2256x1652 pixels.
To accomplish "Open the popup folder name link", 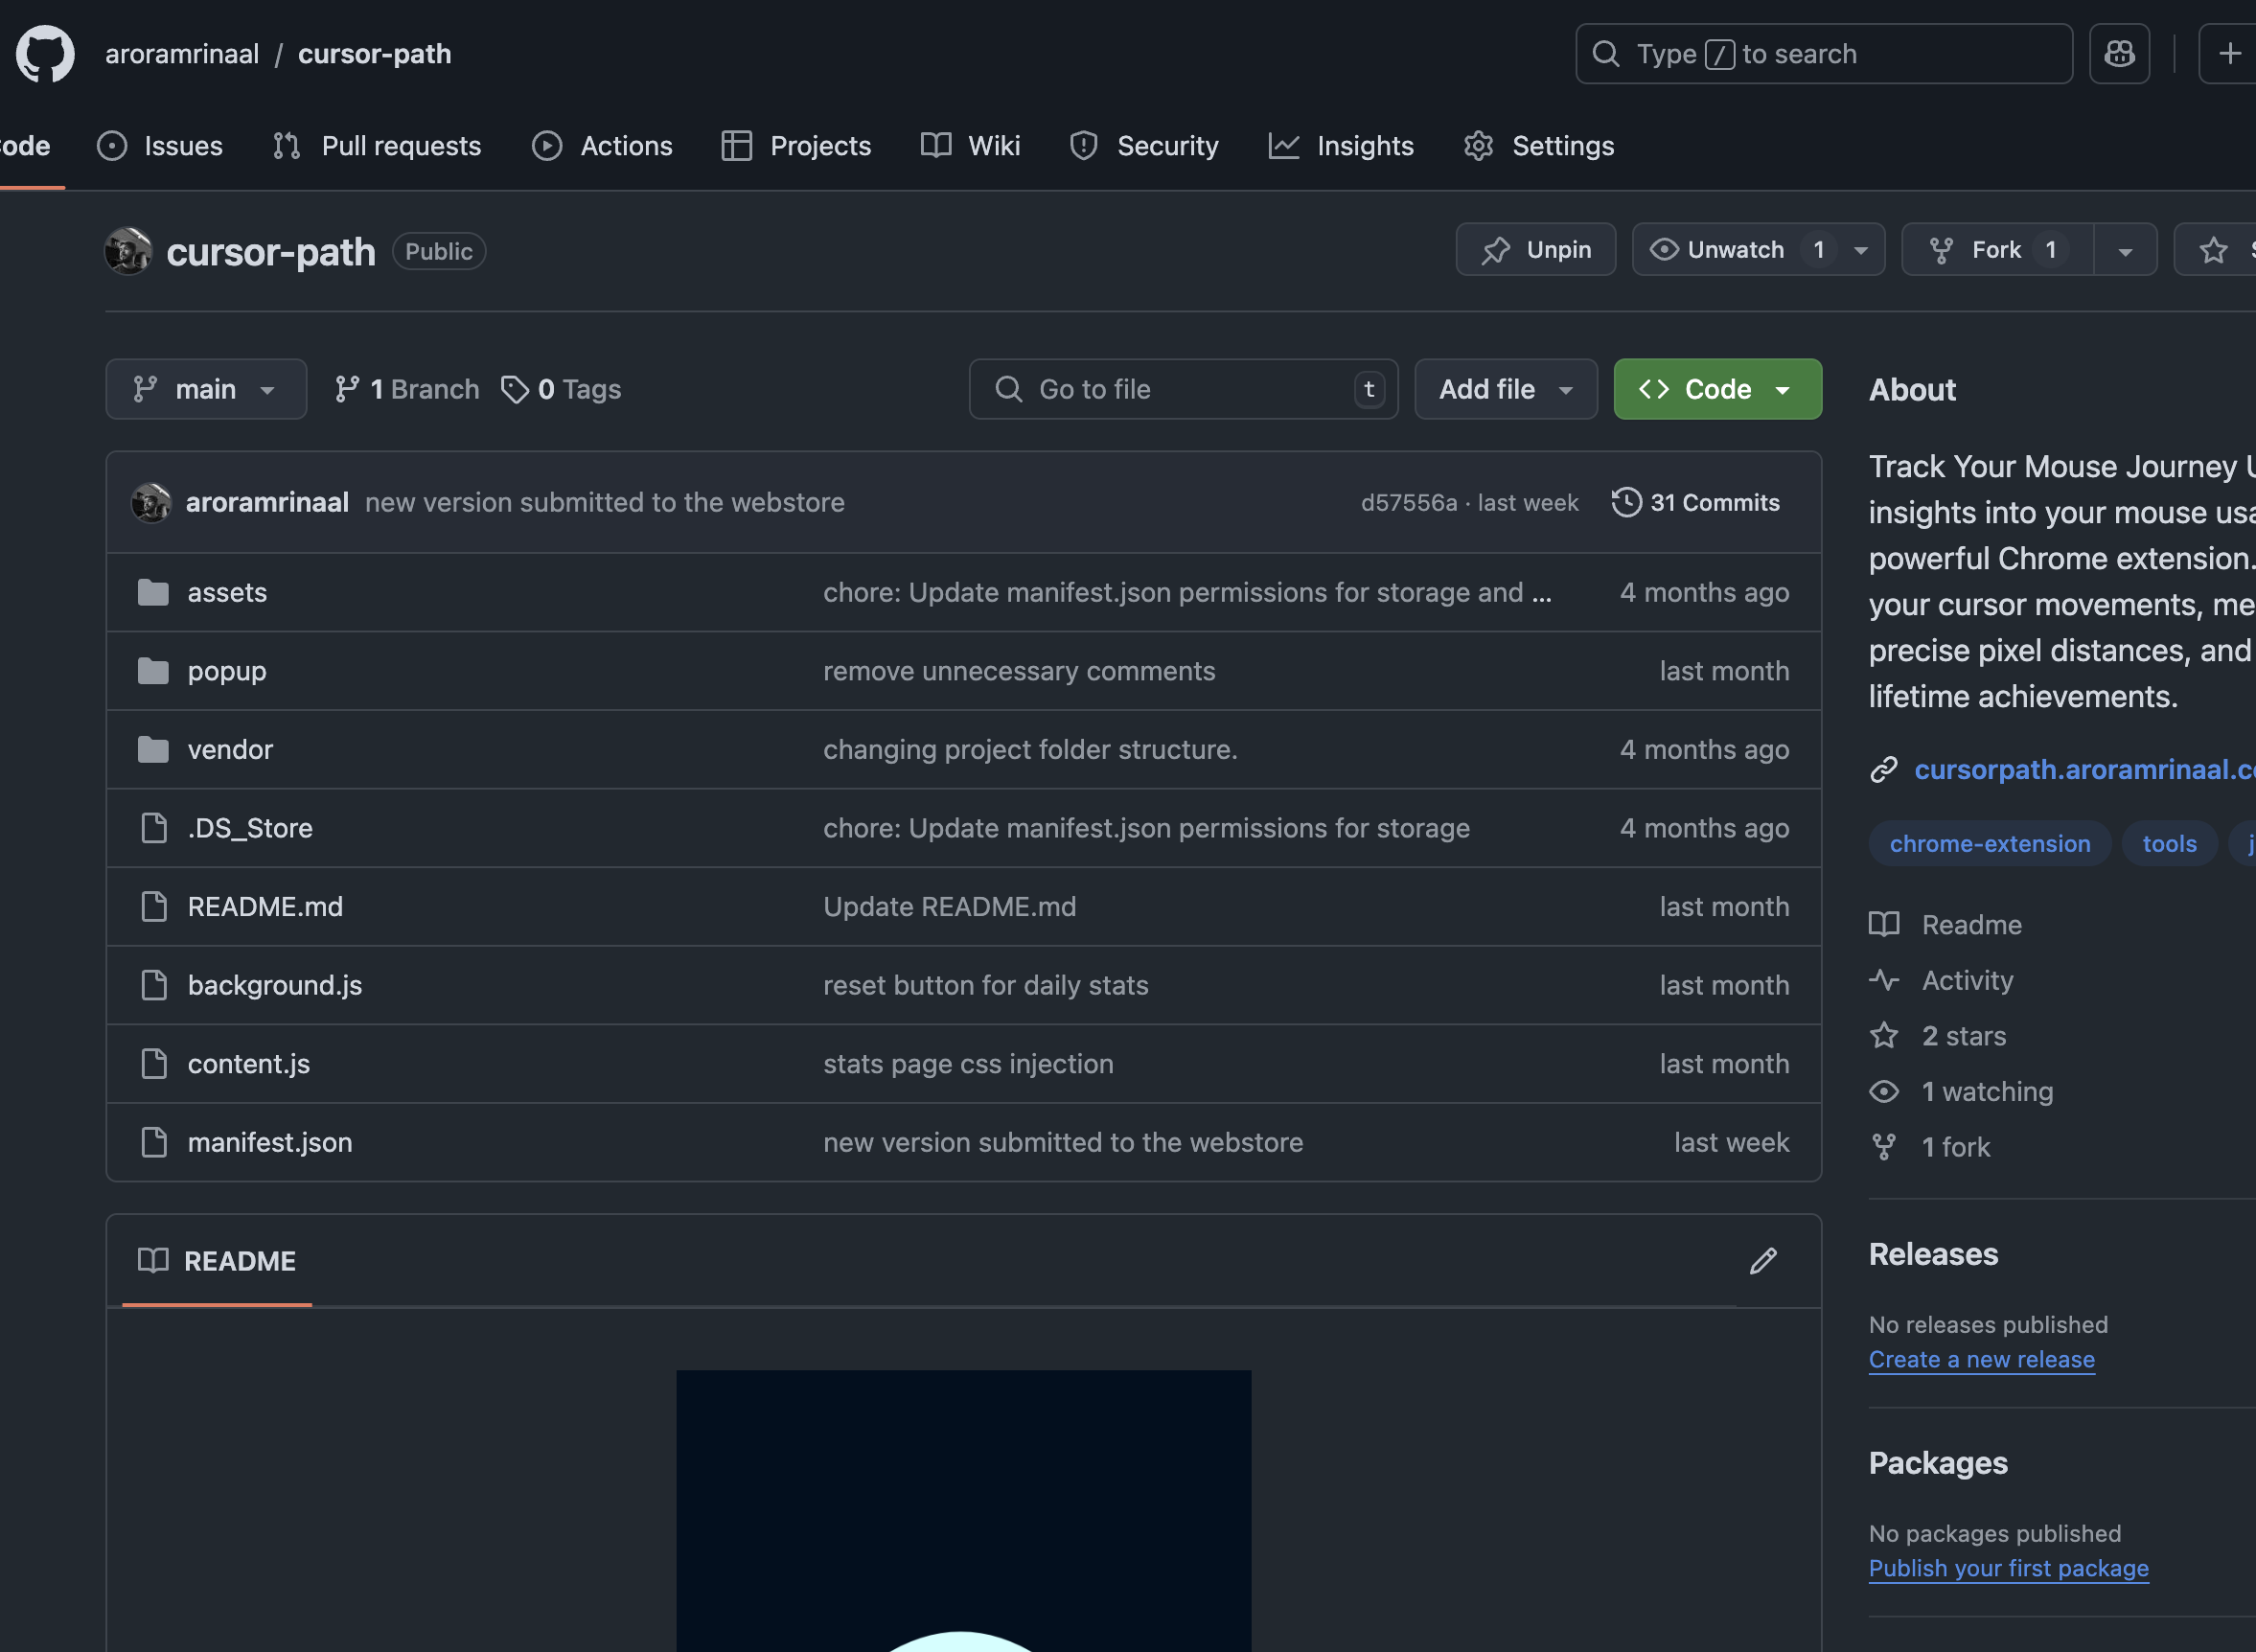I will [227, 671].
